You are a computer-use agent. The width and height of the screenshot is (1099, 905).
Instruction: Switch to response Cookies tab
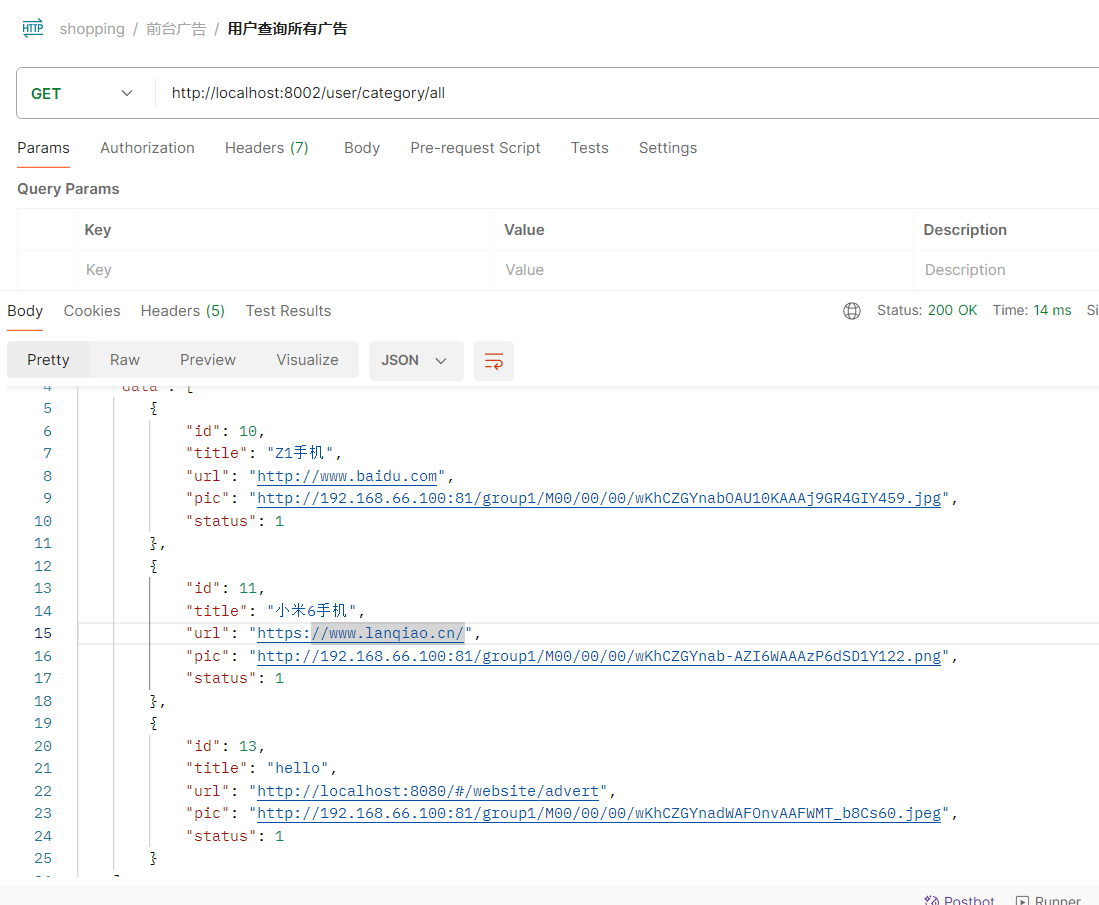pos(92,311)
